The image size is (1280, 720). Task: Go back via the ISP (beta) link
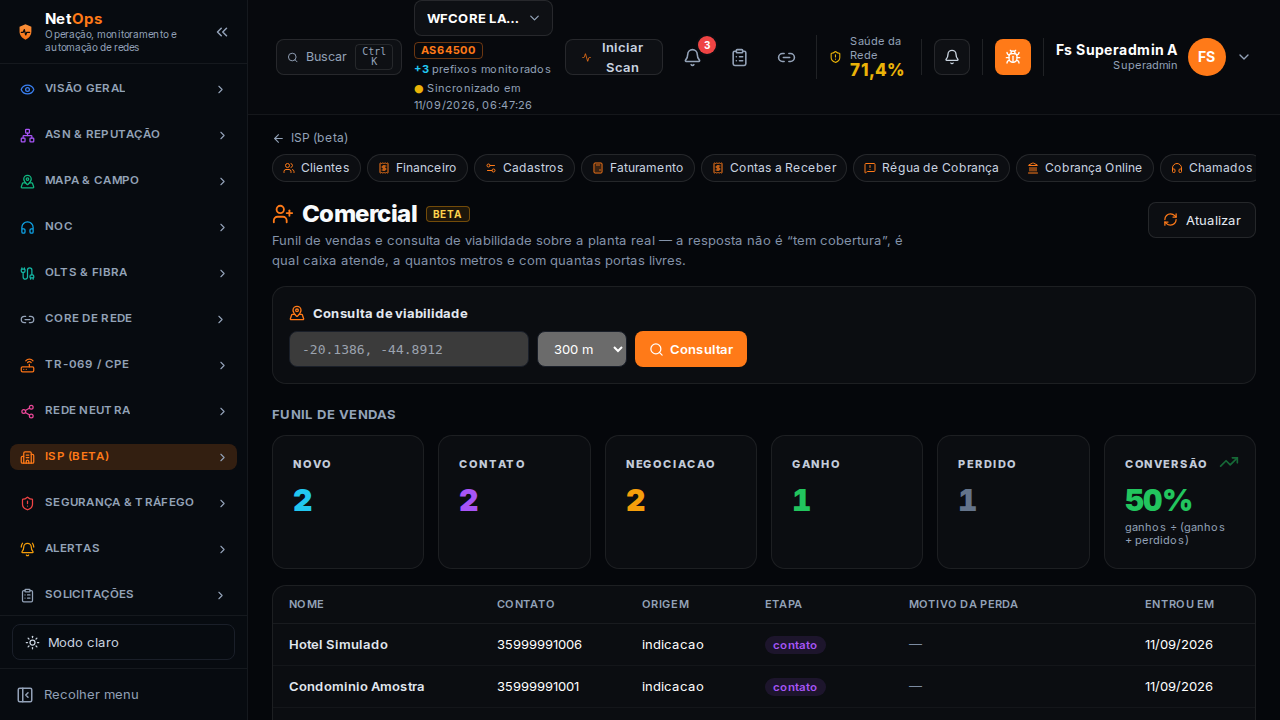[311, 138]
